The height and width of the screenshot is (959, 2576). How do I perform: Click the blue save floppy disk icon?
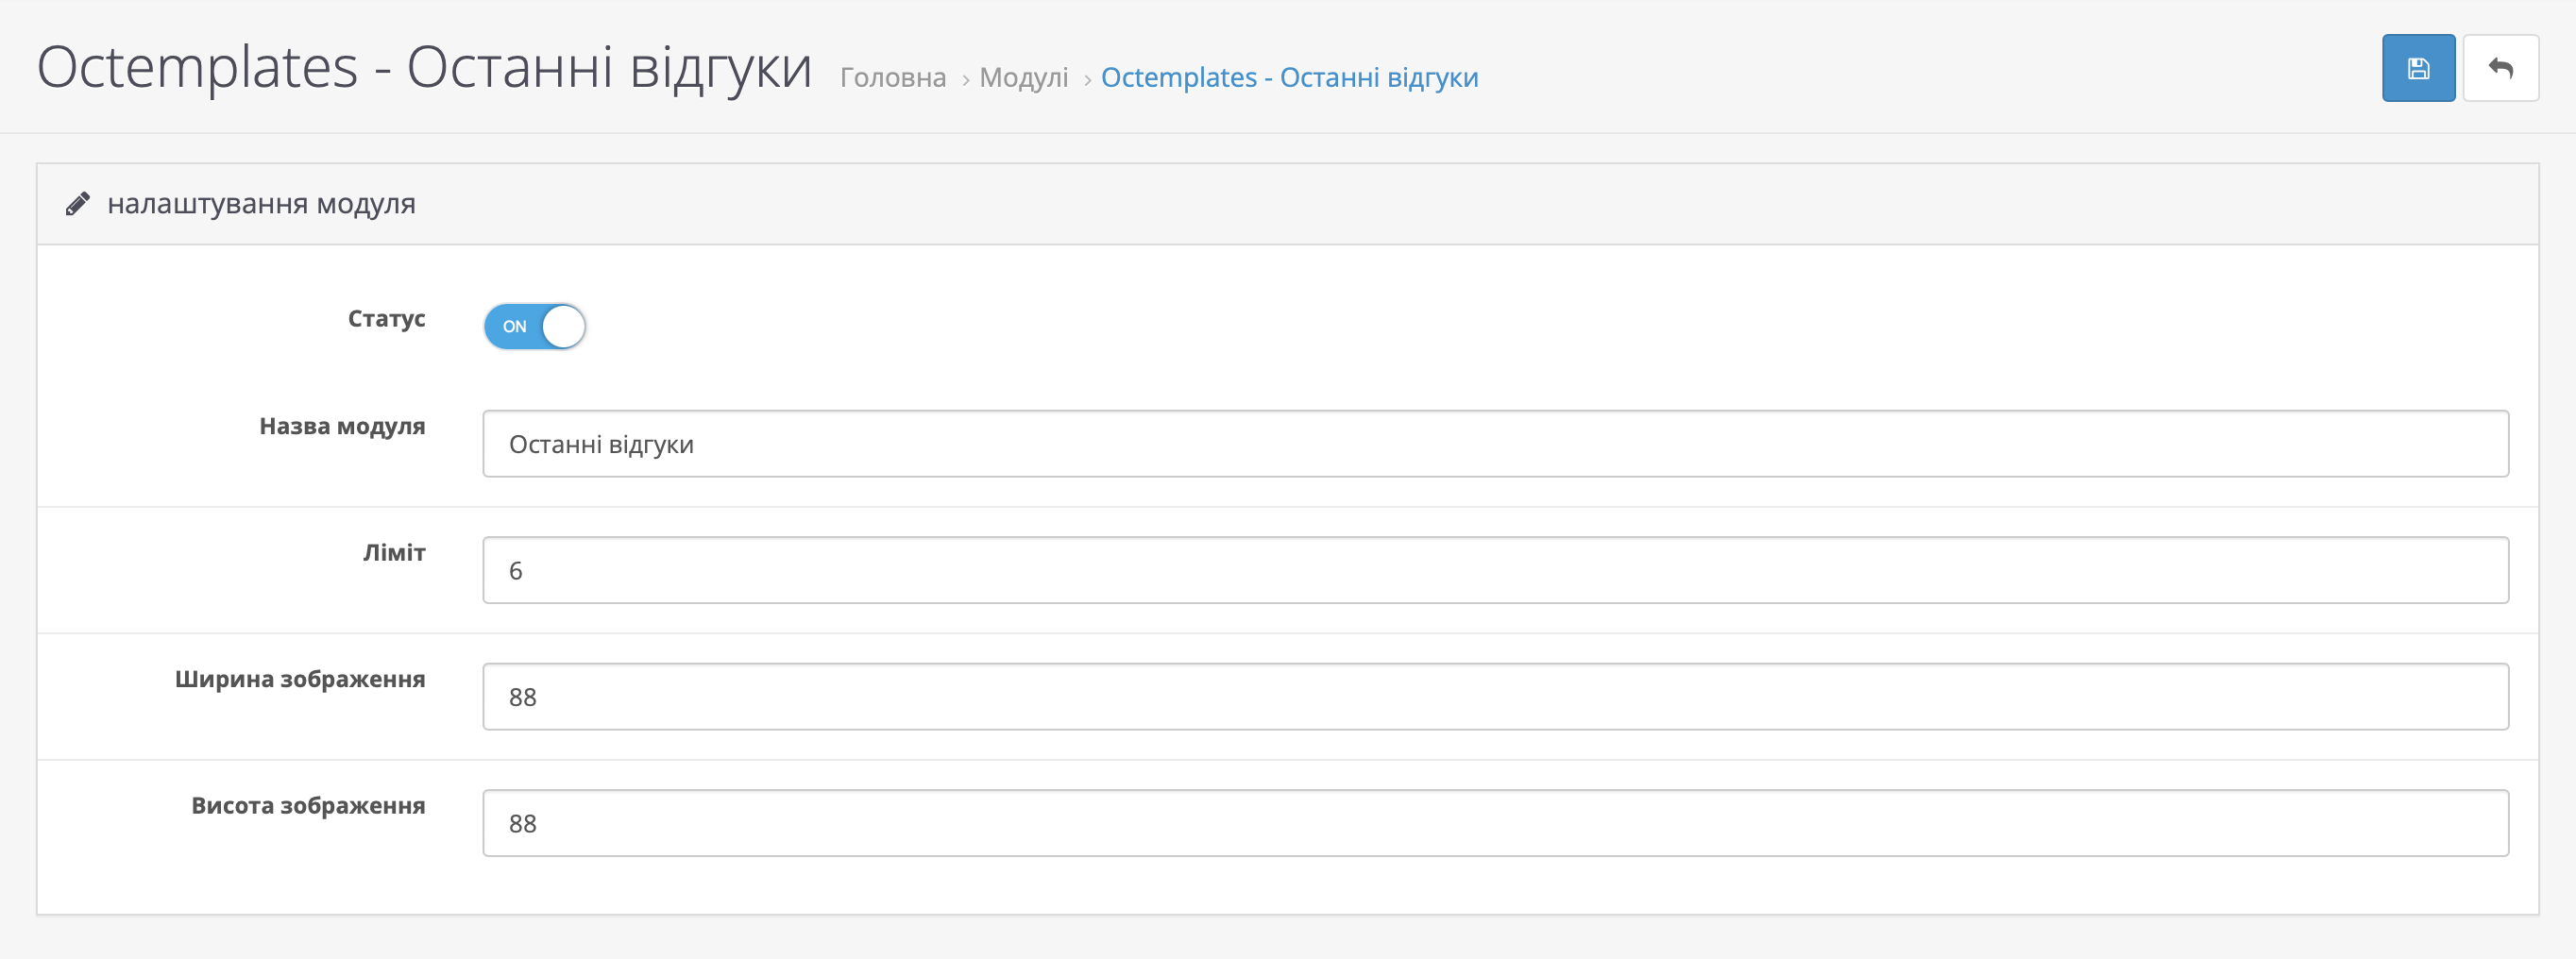click(2417, 68)
